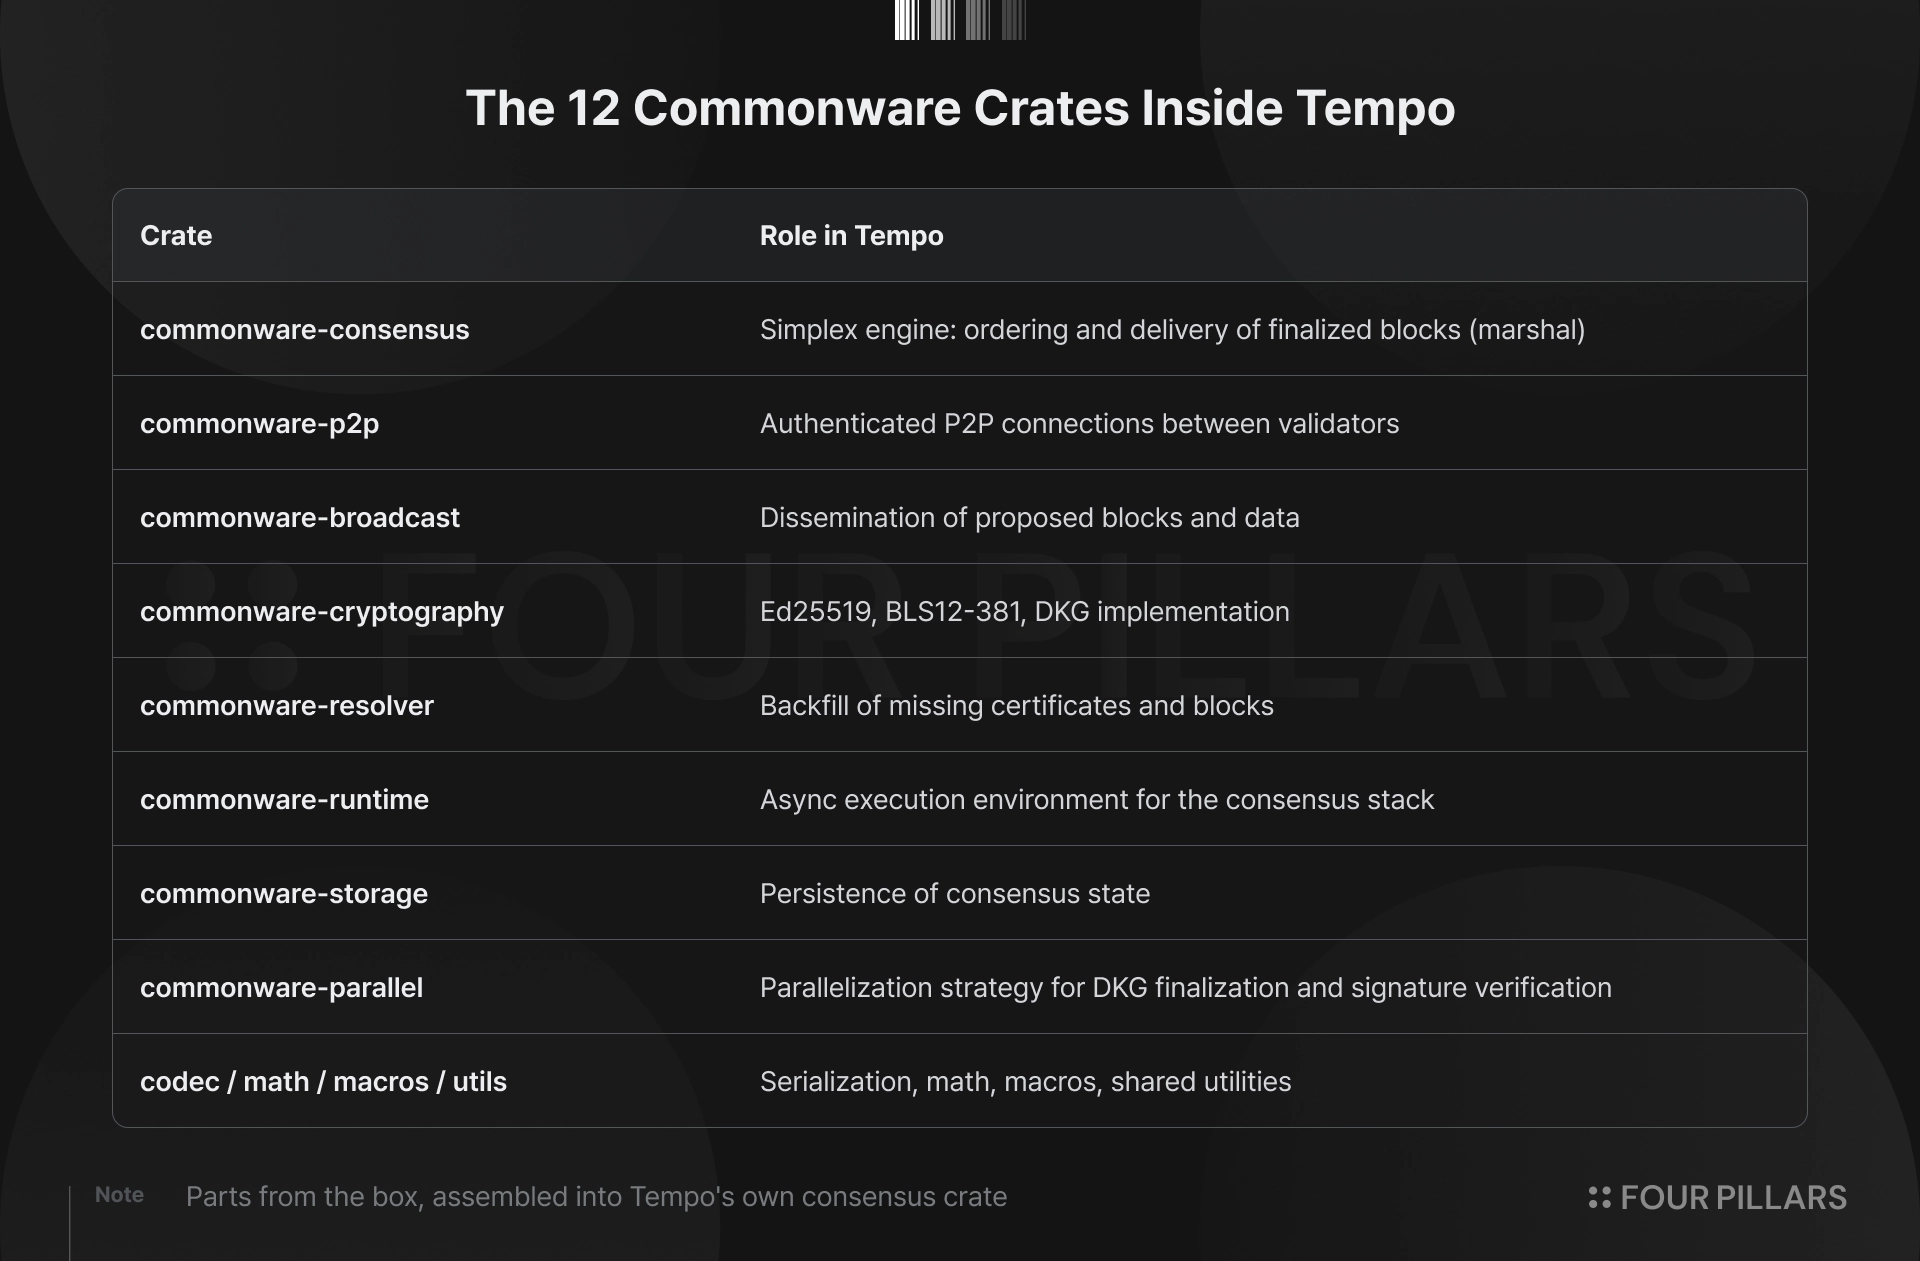Select 'Persistence of consensus state' description

click(955, 893)
